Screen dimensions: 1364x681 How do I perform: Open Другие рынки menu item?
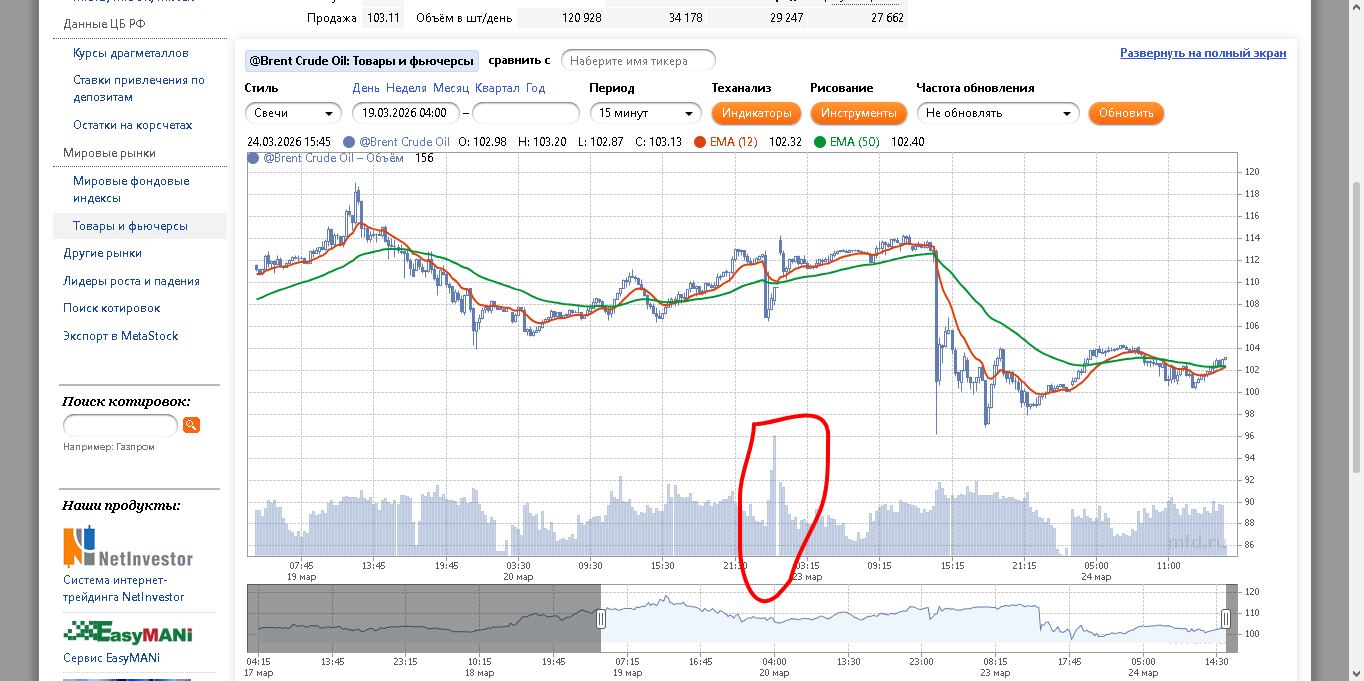(102, 253)
